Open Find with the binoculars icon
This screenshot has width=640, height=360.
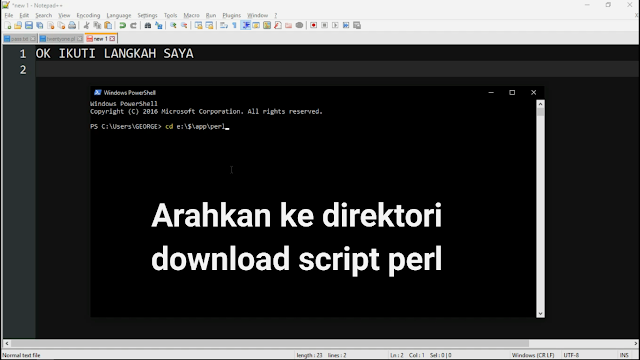pyautogui.click(x=148, y=25)
